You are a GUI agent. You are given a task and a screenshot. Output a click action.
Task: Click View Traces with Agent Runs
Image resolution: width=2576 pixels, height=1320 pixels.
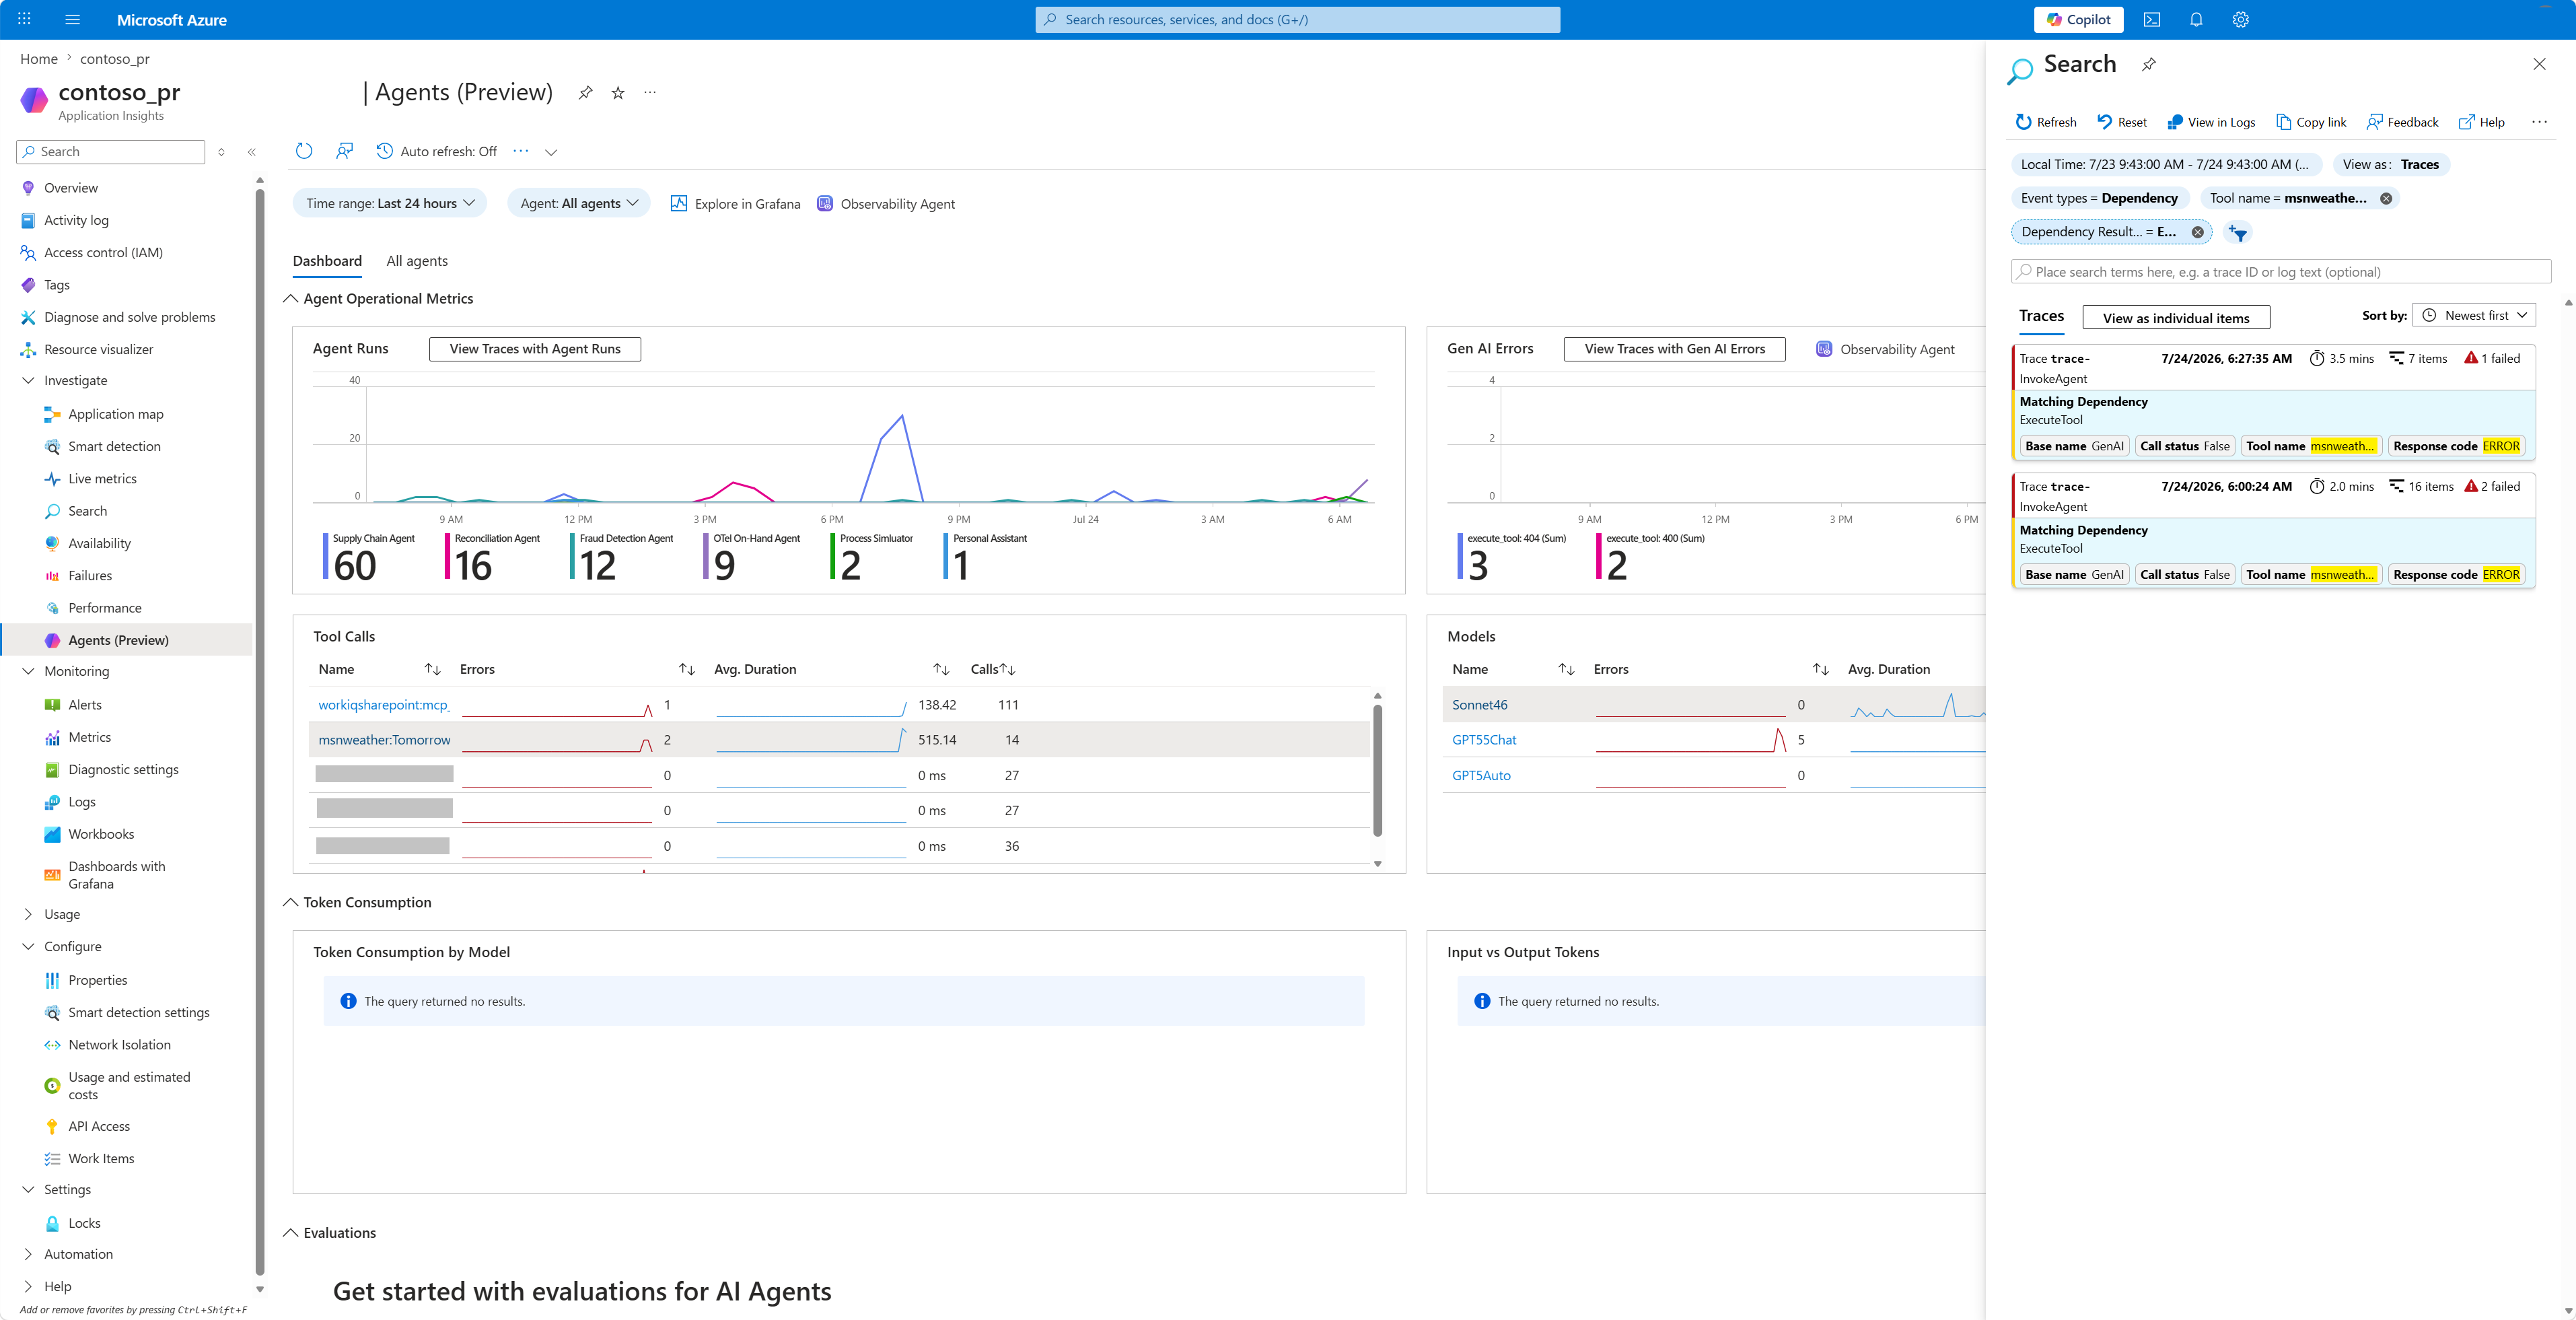535,349
